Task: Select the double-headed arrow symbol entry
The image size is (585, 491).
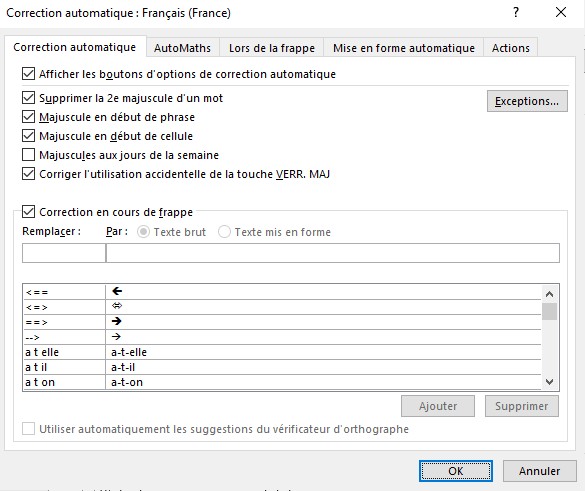Action: tap(117, 306)
